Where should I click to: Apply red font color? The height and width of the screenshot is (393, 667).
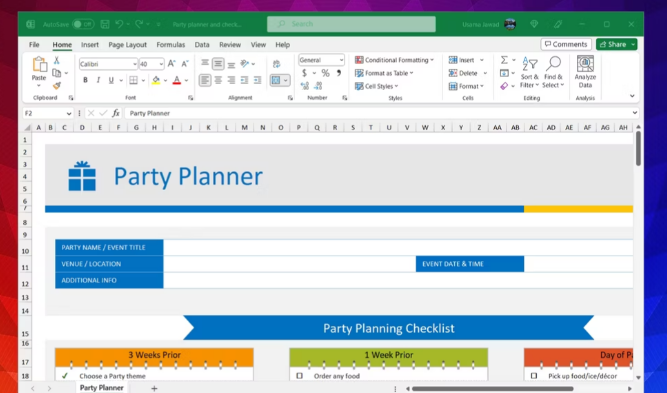tap(177, 80)
